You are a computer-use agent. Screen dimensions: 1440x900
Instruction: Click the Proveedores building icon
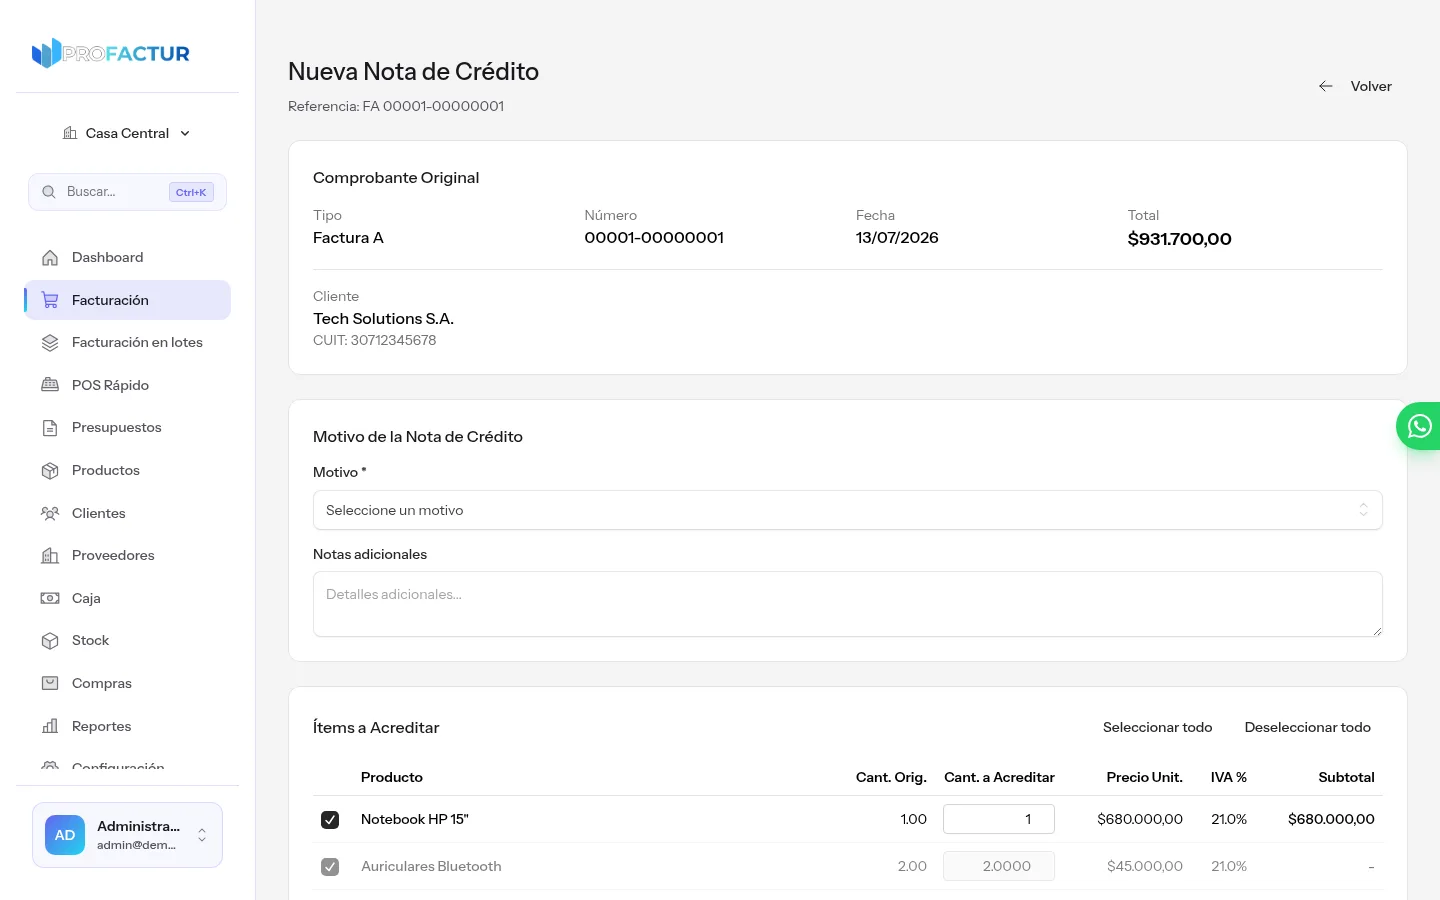pos(50,556)
